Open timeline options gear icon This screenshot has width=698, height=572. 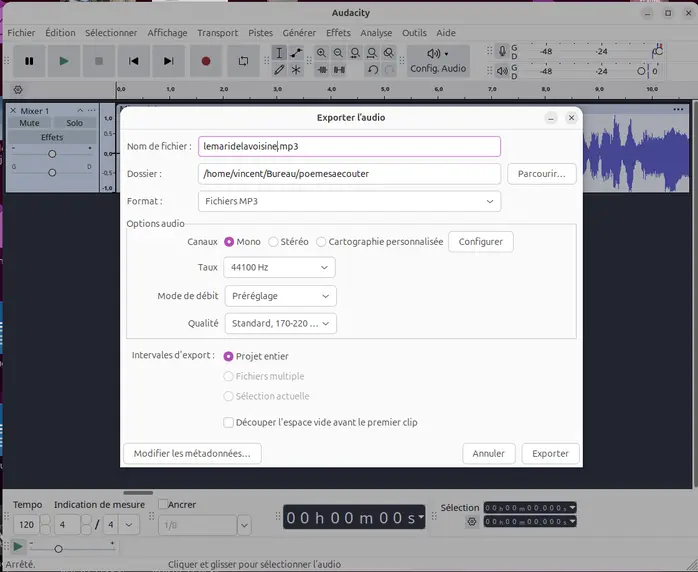pyautogui.click(x=18, y=89)
